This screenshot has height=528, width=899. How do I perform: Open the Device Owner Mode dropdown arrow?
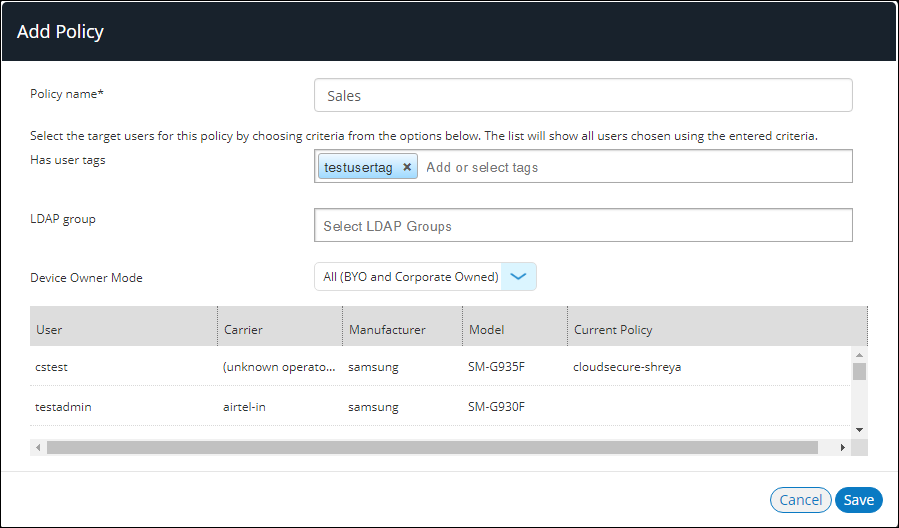[x=518, y=277]
